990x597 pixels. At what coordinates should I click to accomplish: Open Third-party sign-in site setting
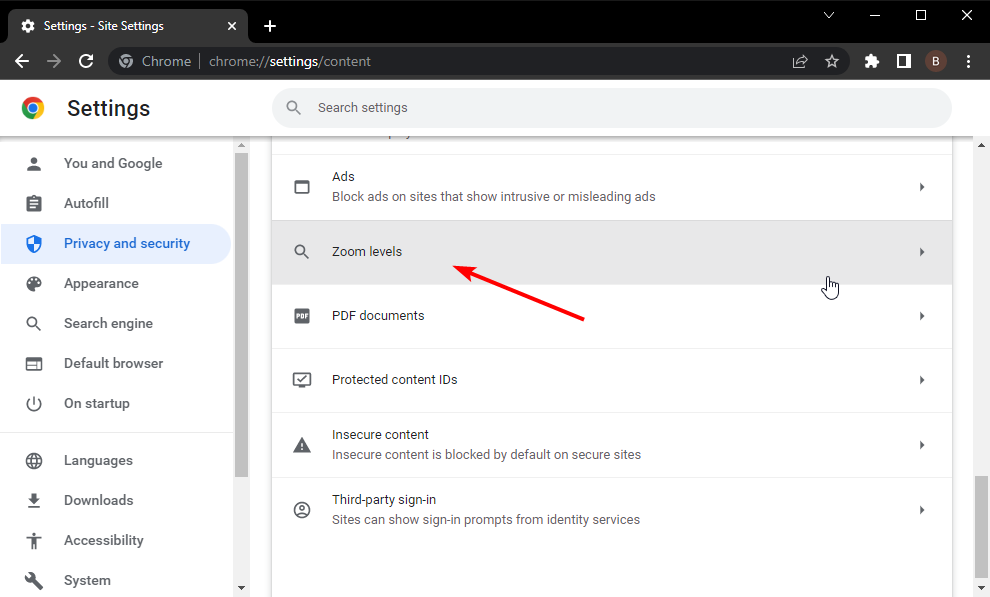tap(611, 510)
